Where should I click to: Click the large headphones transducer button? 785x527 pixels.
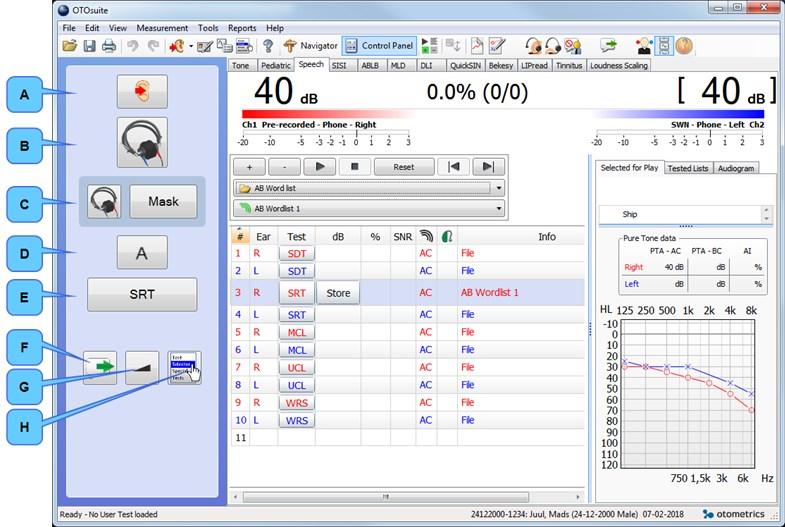[142, 143]
